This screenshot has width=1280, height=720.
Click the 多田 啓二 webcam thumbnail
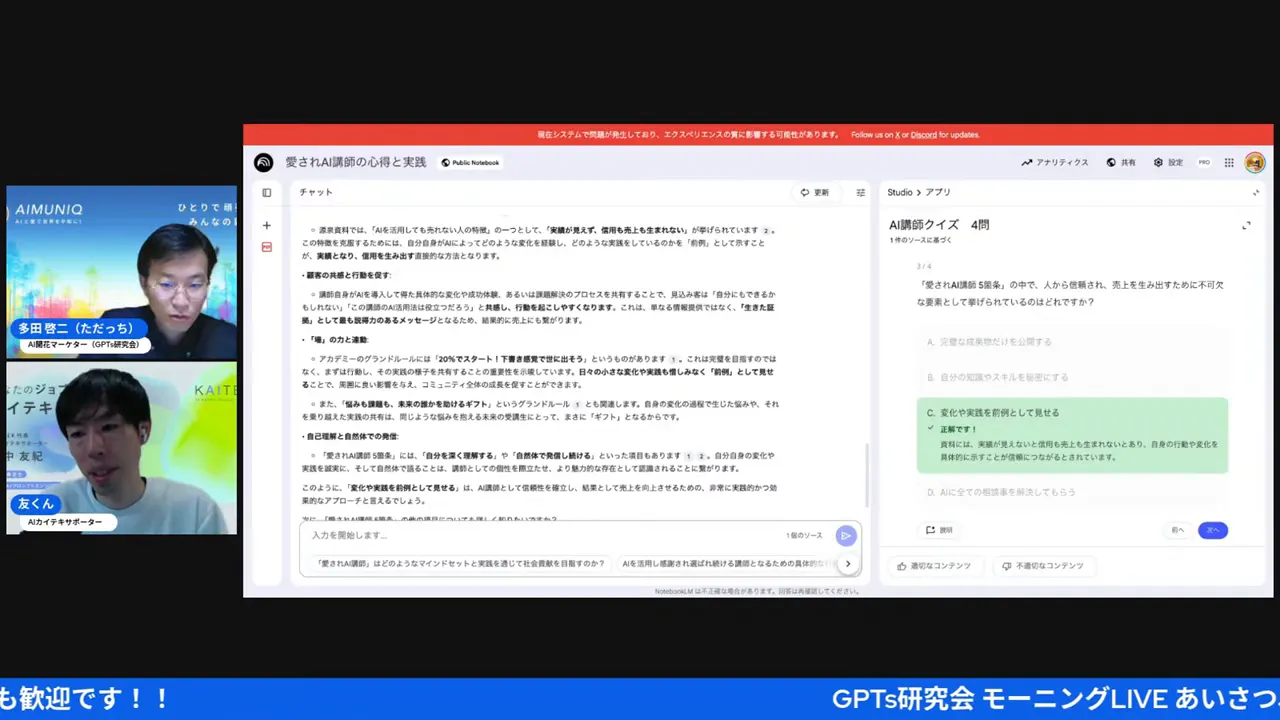coord(122,272)
